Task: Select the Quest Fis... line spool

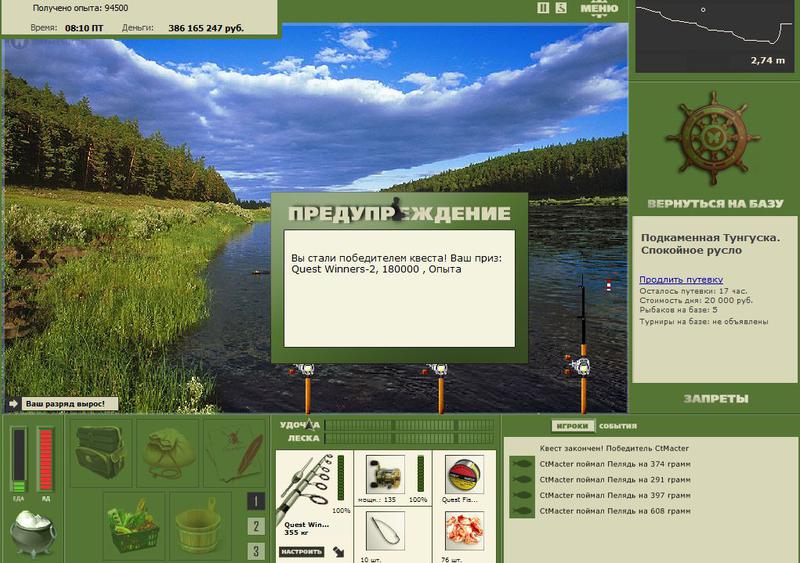Action: (464, 475)
